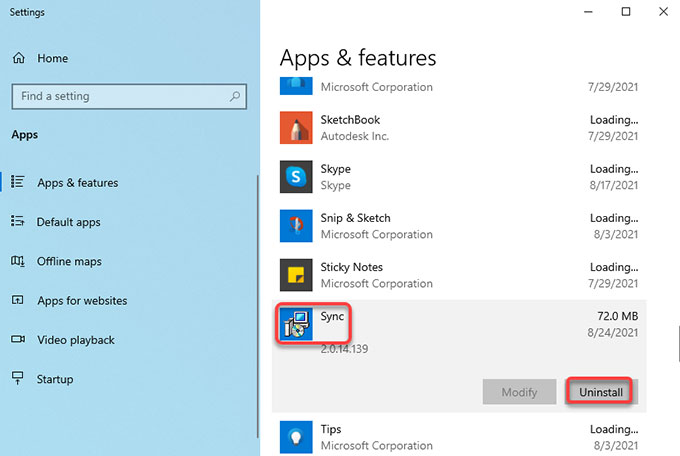Viewport: 680px width, 456px height.
Task: Select the Skype app icon
Action: (x=296, y=177)
